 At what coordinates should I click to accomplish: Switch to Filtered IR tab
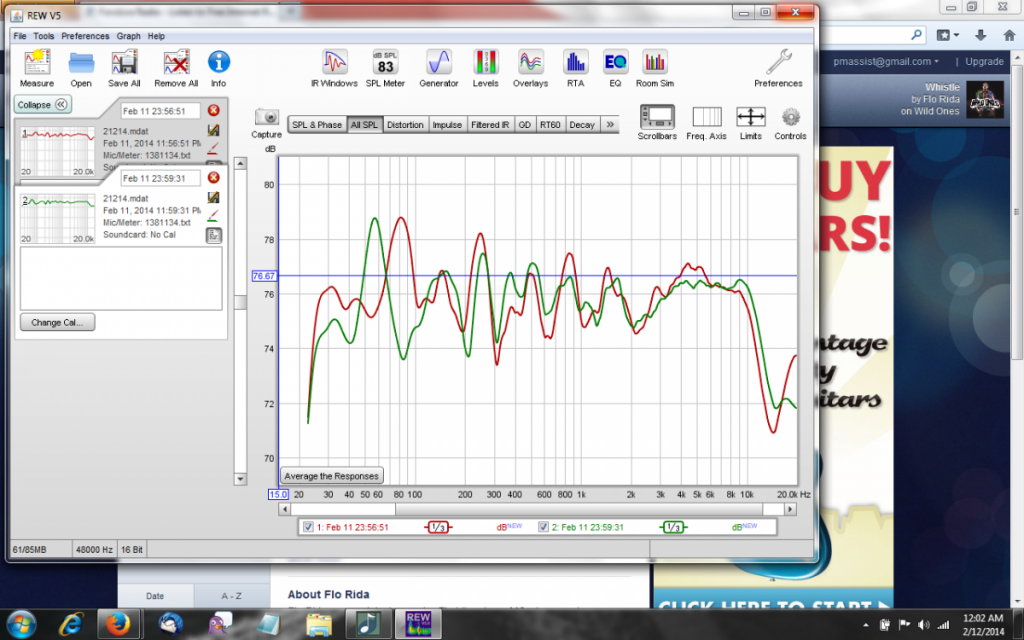[490, 125]
